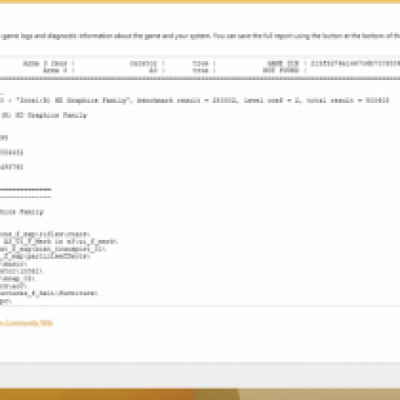Select the 'phics Family' heading below the divider
Image resolution: width=400 pixels, height=400 pixels.
coord(22,212)
